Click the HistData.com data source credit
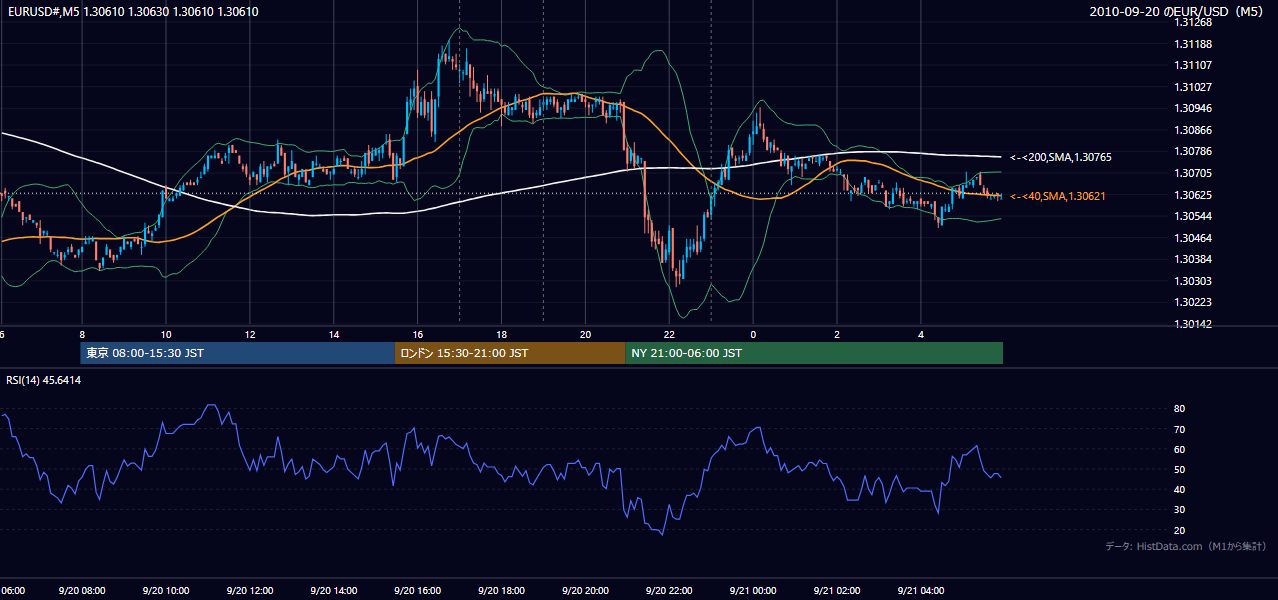This screenshot has width=1278, height=600. pyautogui.click(x=1186, y=546)
